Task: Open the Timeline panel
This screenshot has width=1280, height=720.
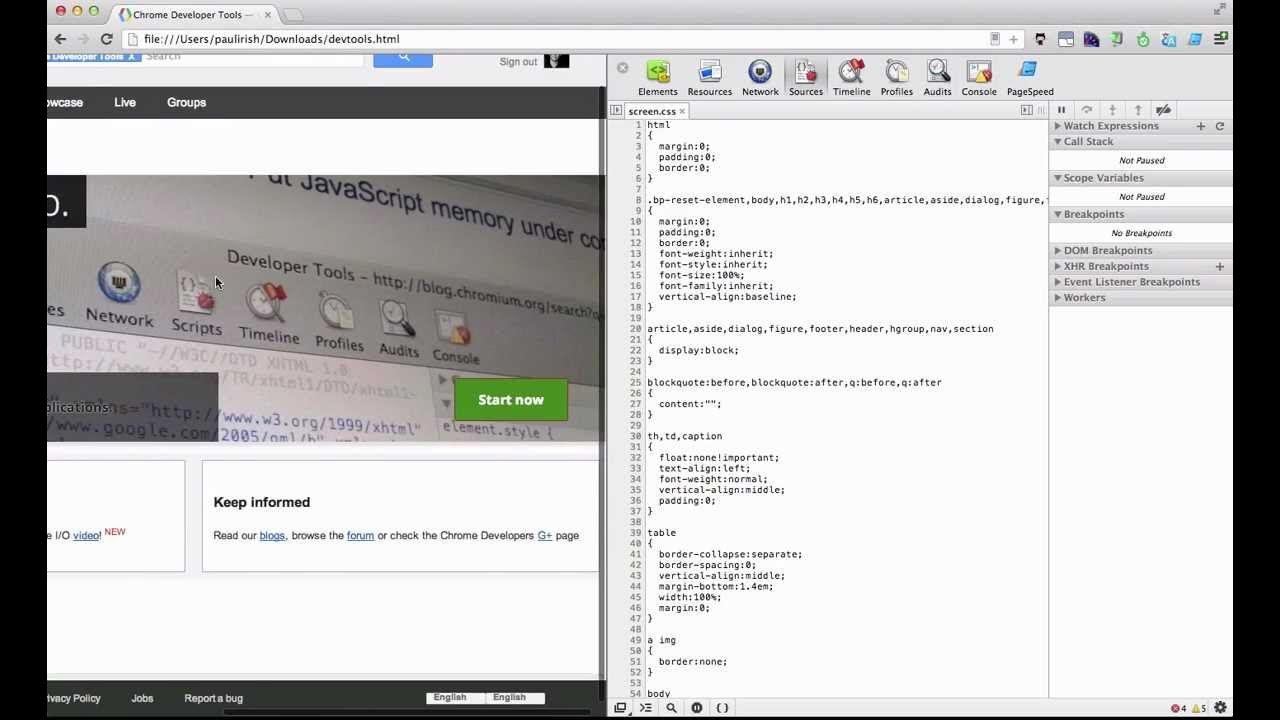Action: [852, 78]
